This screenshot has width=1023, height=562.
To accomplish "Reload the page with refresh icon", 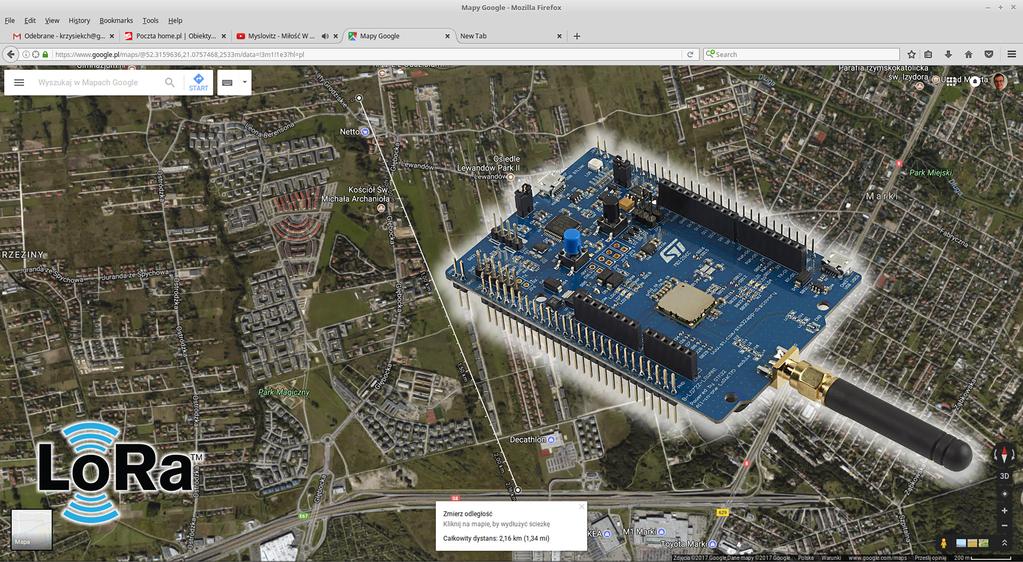I will click(690, 55).
